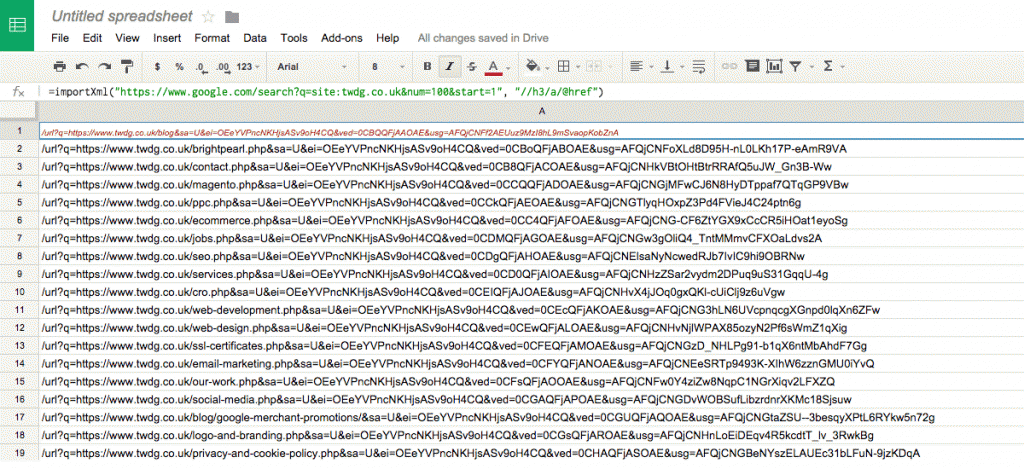Select cell with email-marketing.php URL
This screenshot has width=1024, height=469.
click(x=531, y=363)
